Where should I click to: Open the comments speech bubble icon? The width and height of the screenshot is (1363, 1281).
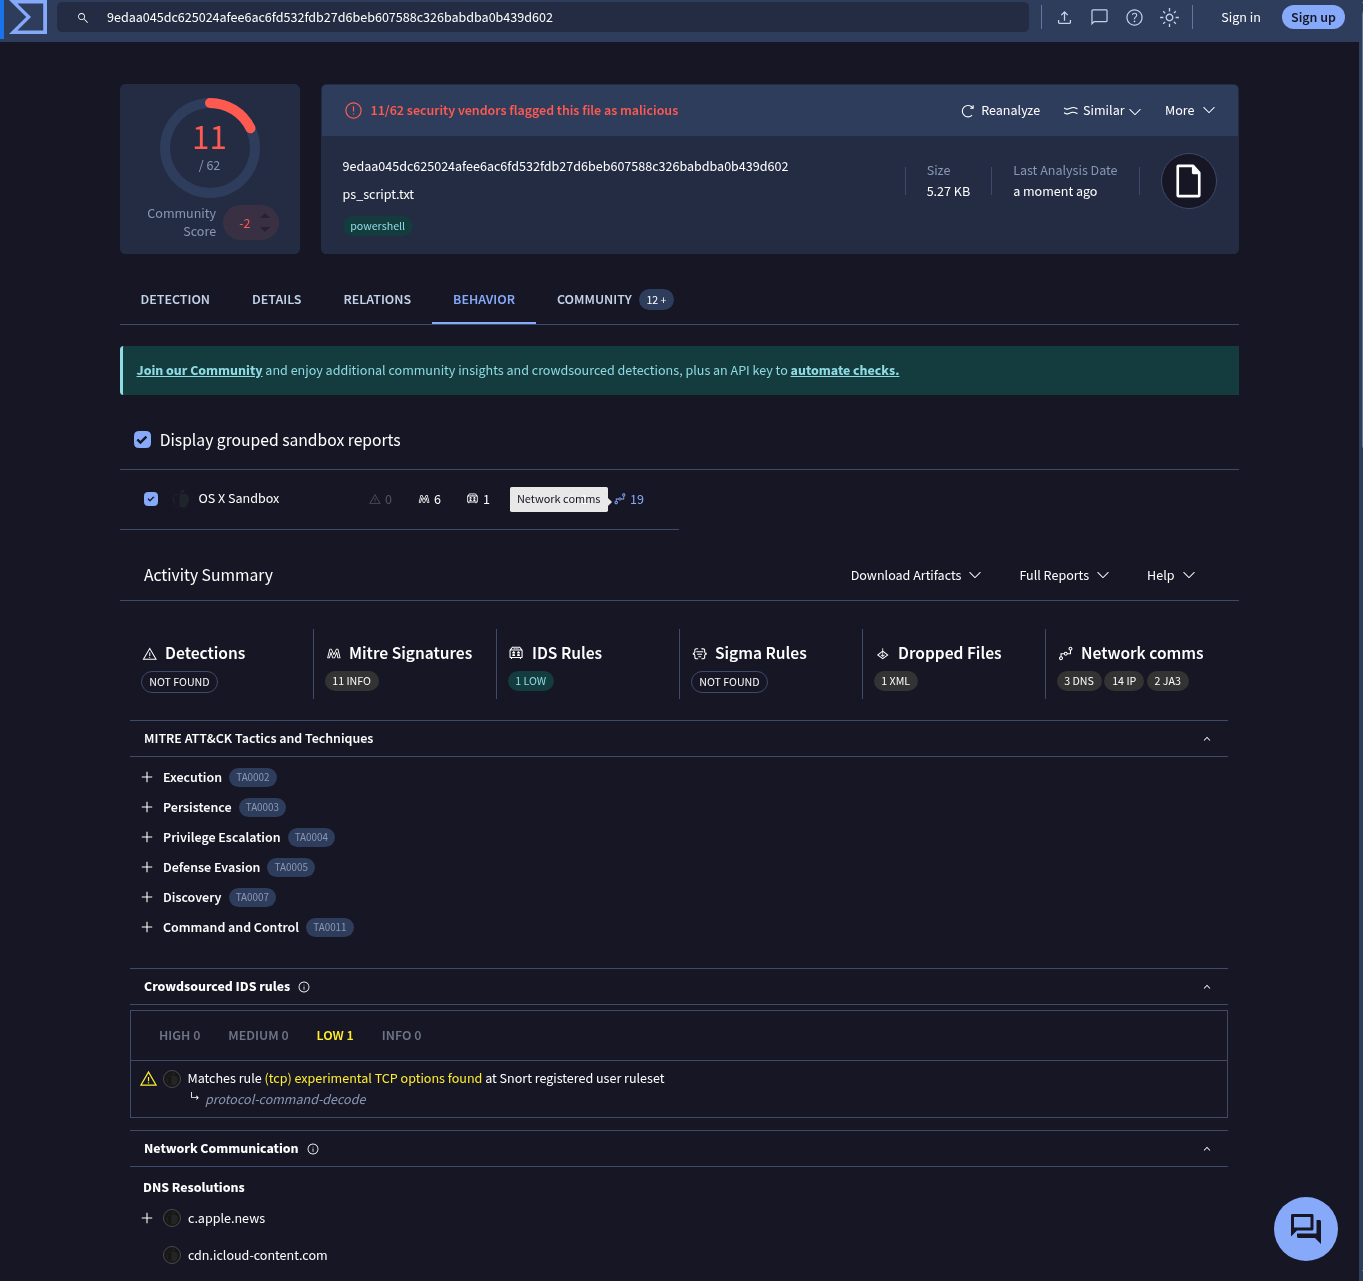point(1099,17)
